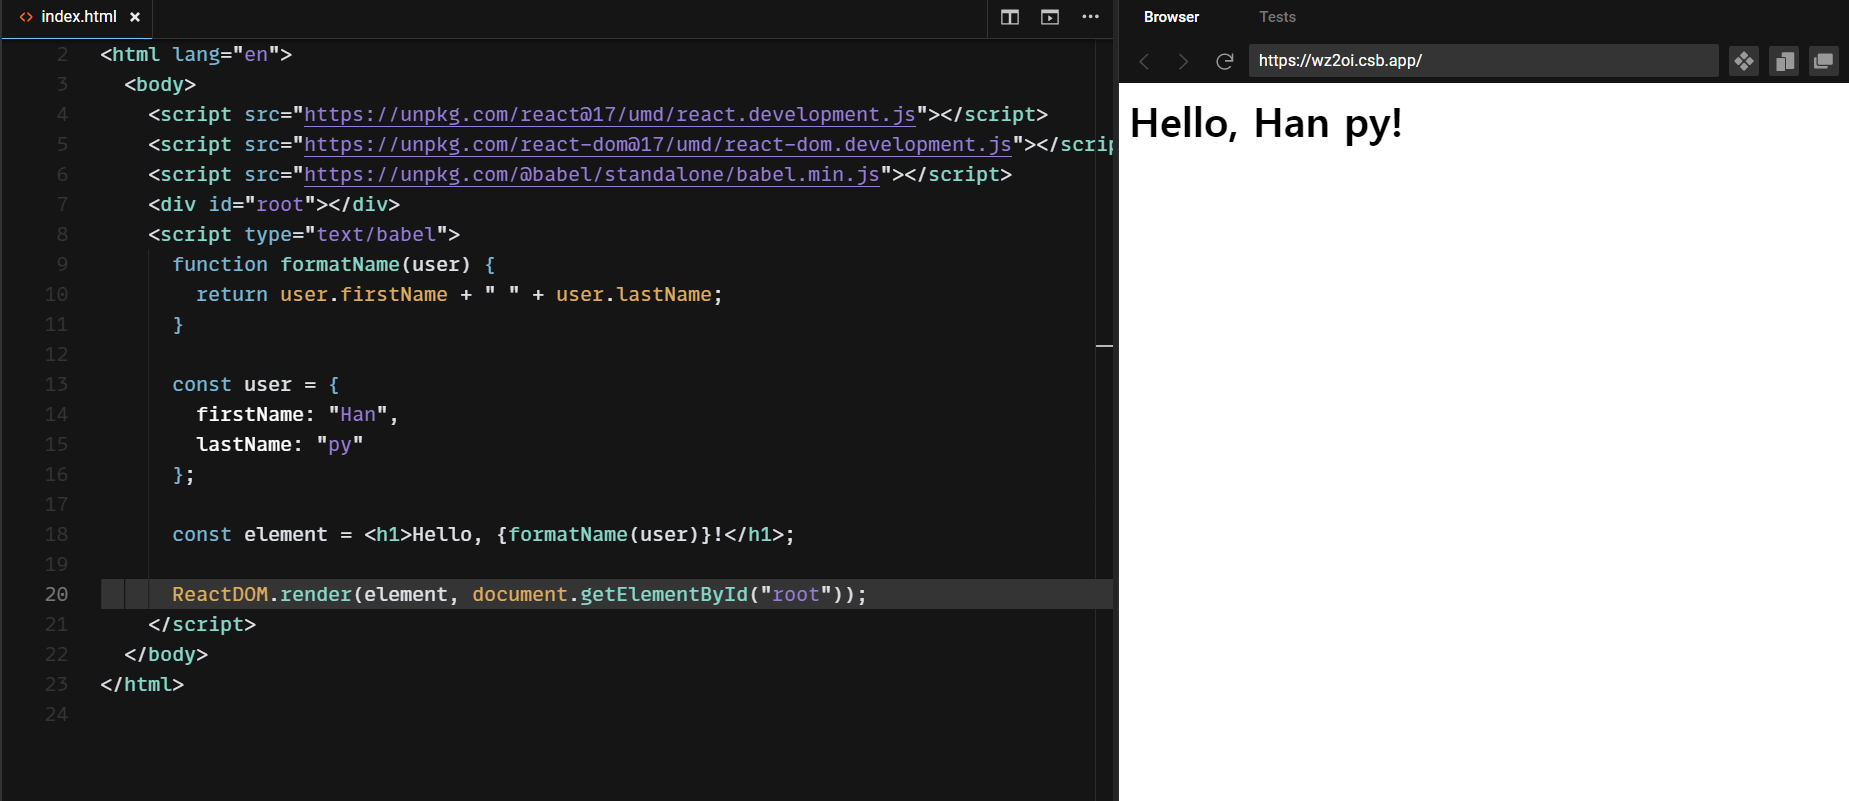Click the div id="root" line
The image size is (1849, 801).
pyautogui.click(x=274, y=204)
